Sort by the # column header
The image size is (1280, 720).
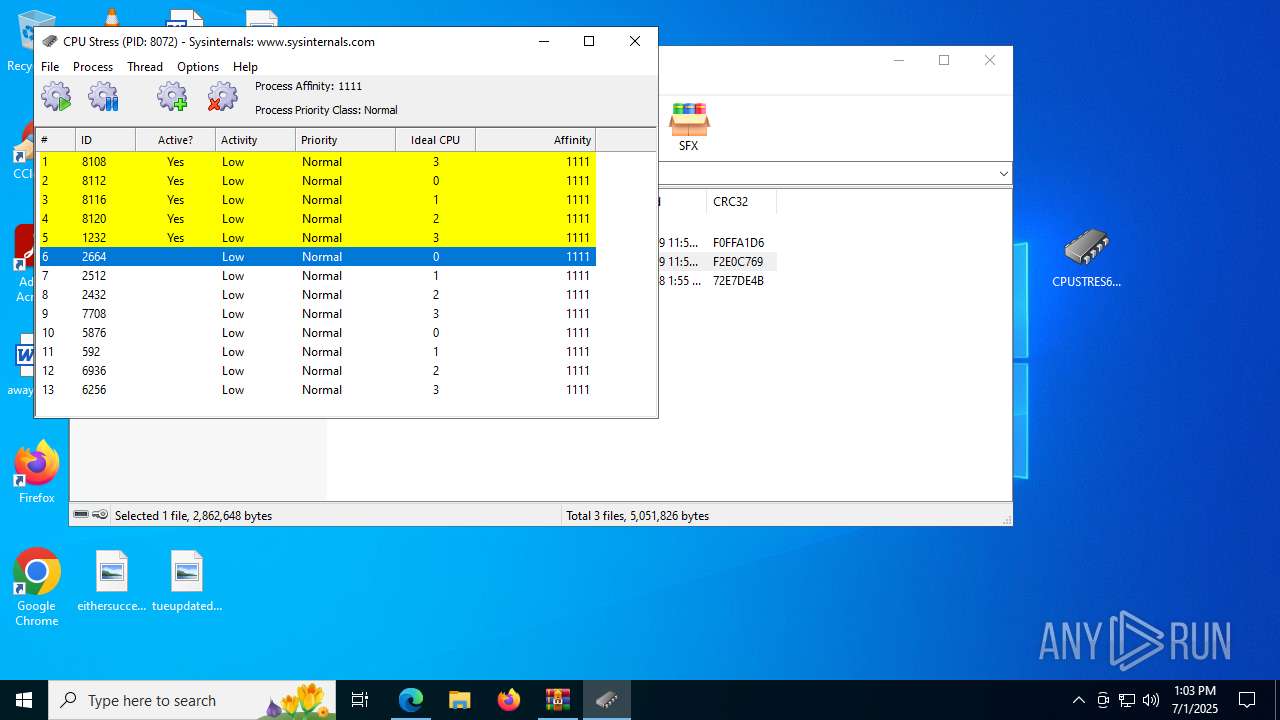click(x=55, y=140)
